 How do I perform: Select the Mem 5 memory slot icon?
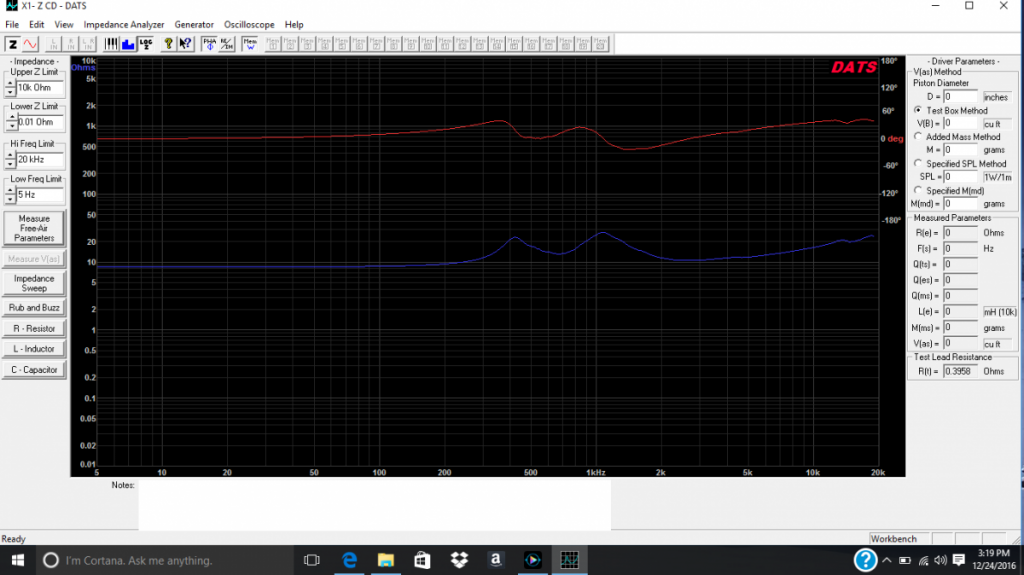[x=342, y=44]
